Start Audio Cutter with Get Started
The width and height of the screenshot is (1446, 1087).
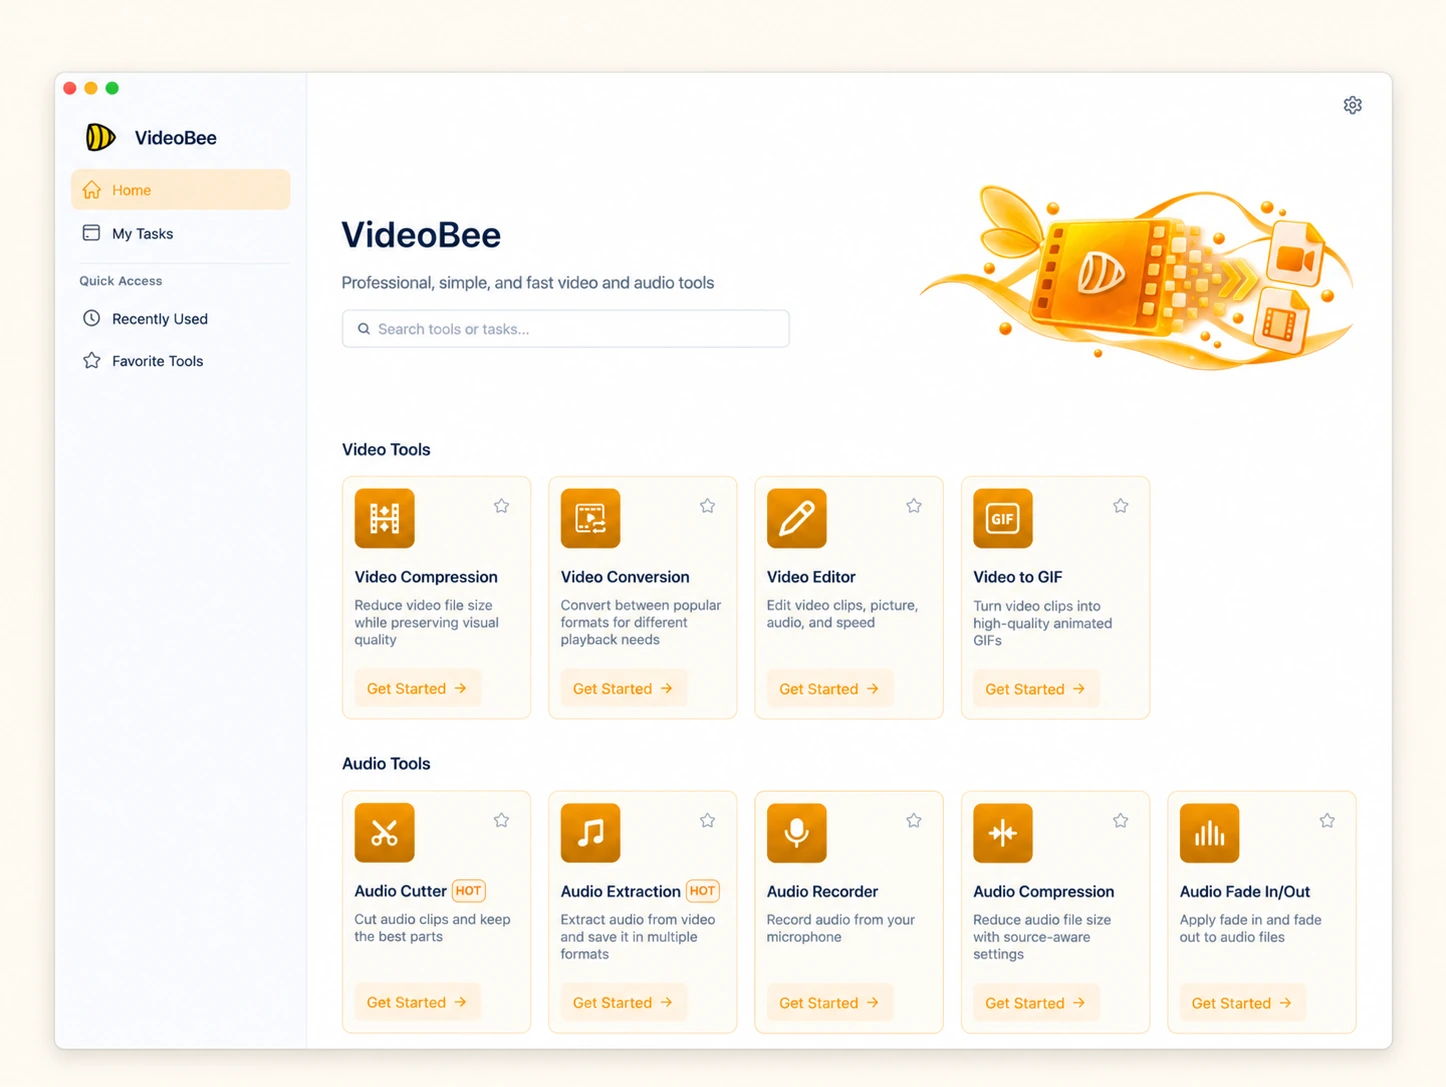coord(417,1002)
